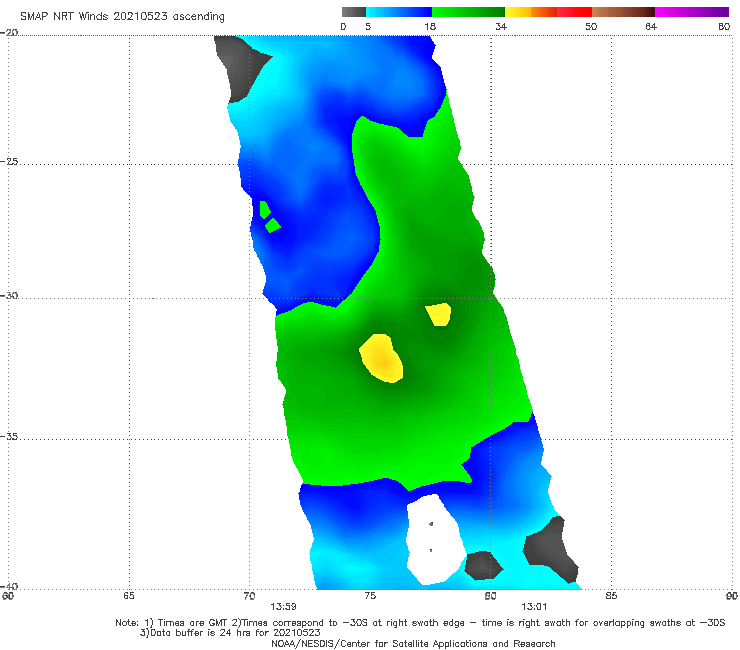Click the color scale label '50'
Screen dimensions: 740x650
(x=591, y=26)
